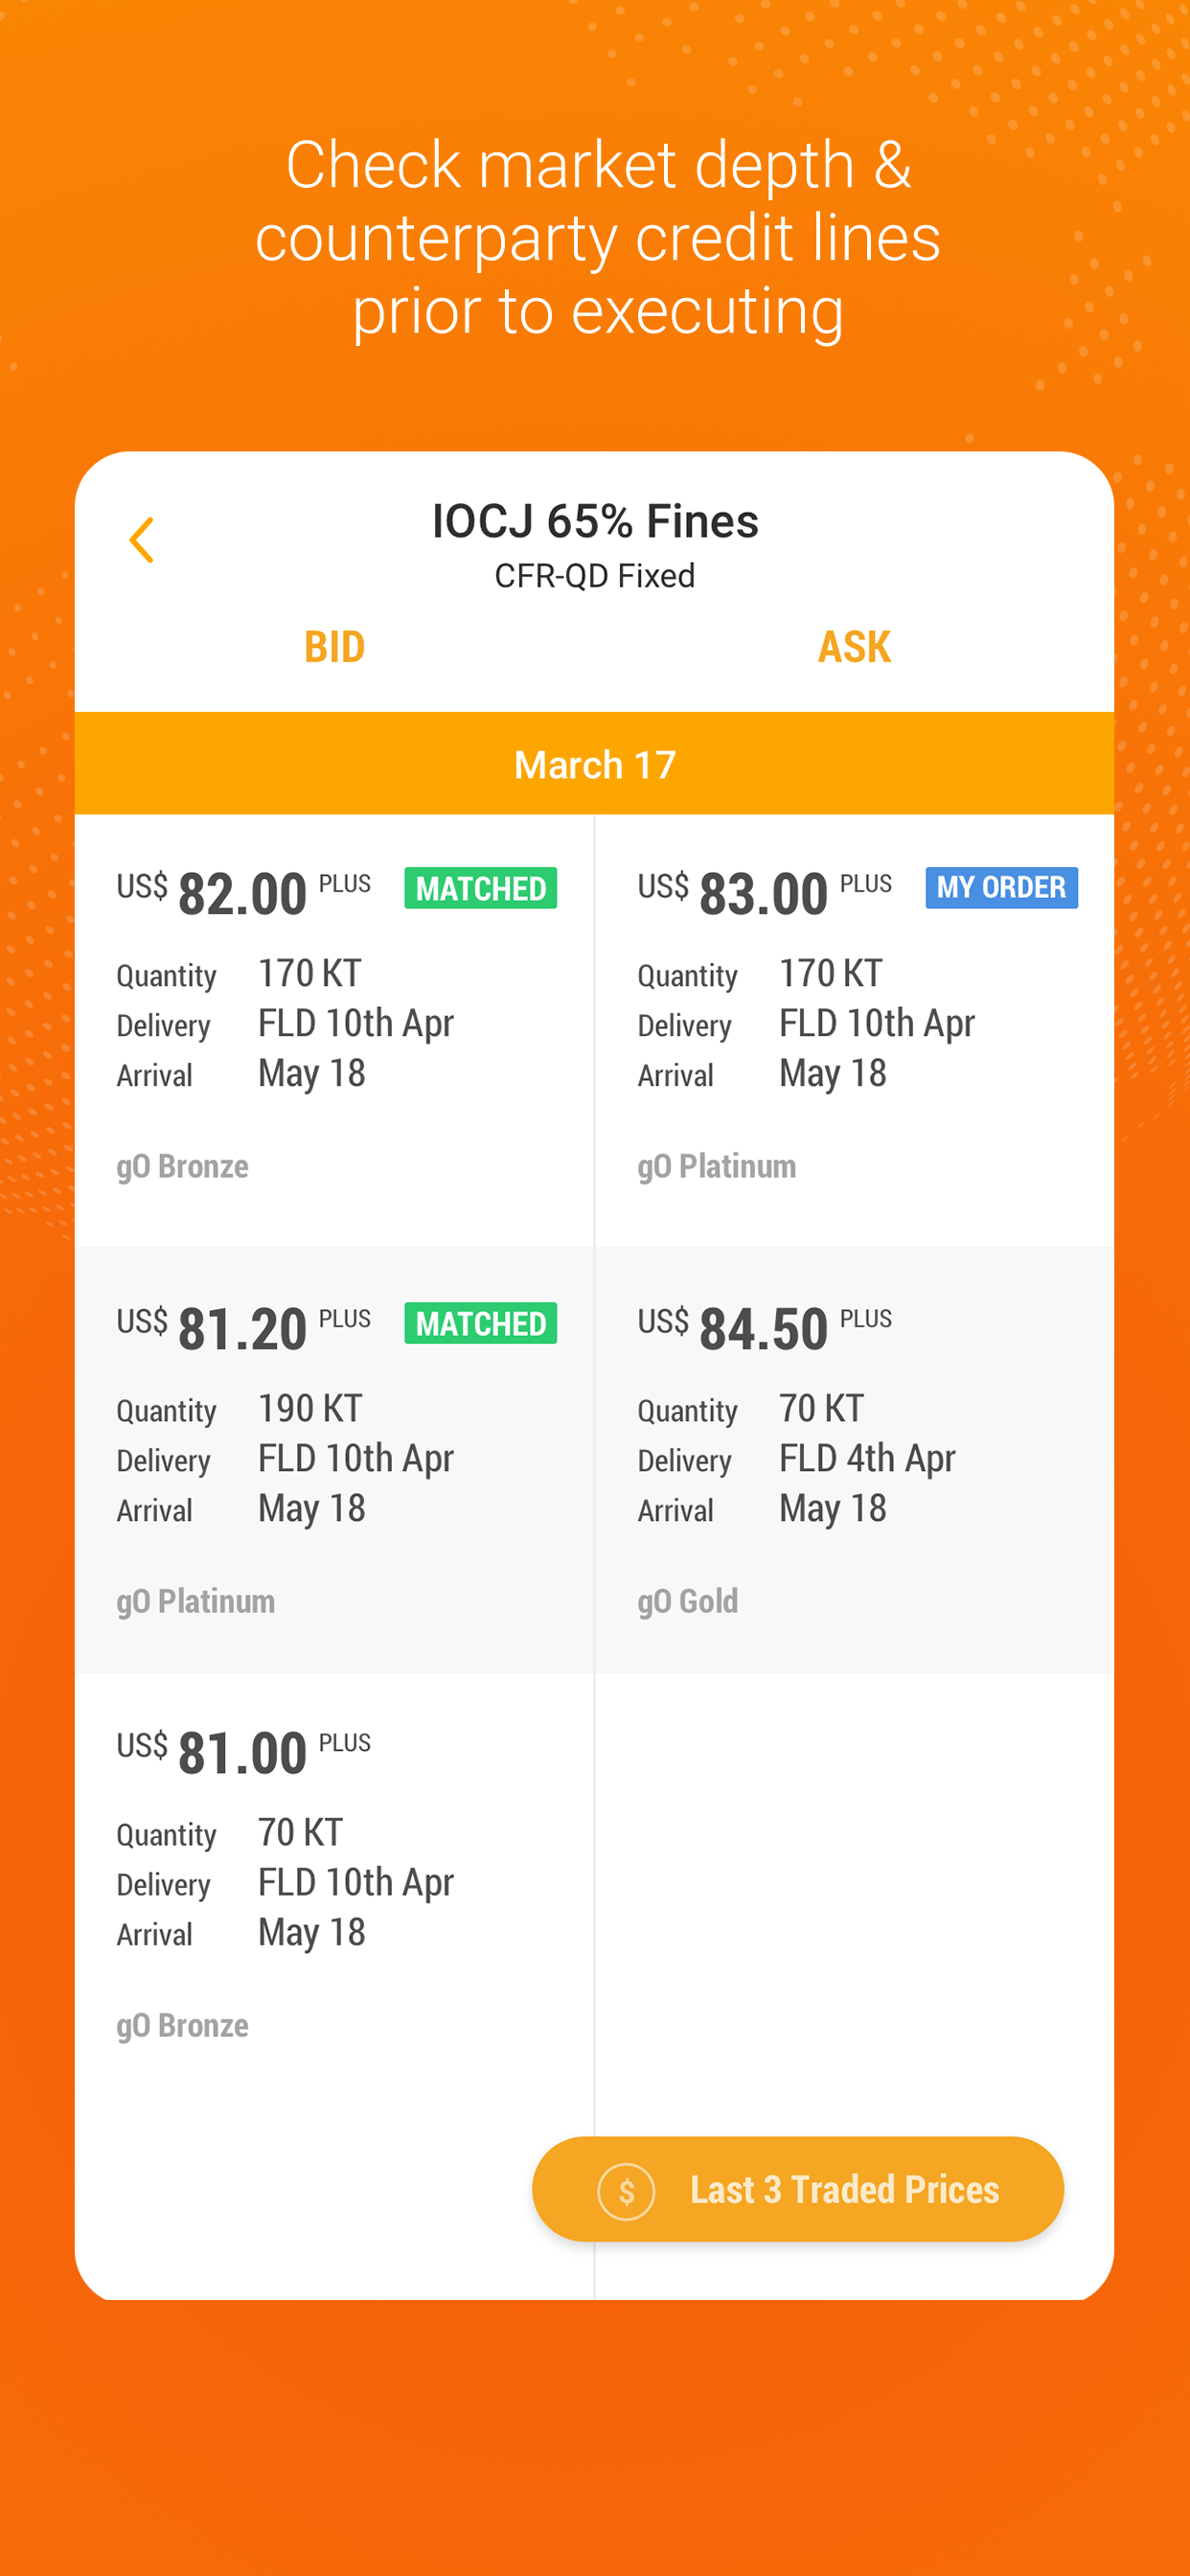Image resolution: width=1190 pixels, height=2576 pixels.
Task: Open the US$ 81.20 bid order
Action: click(334, 1460)
